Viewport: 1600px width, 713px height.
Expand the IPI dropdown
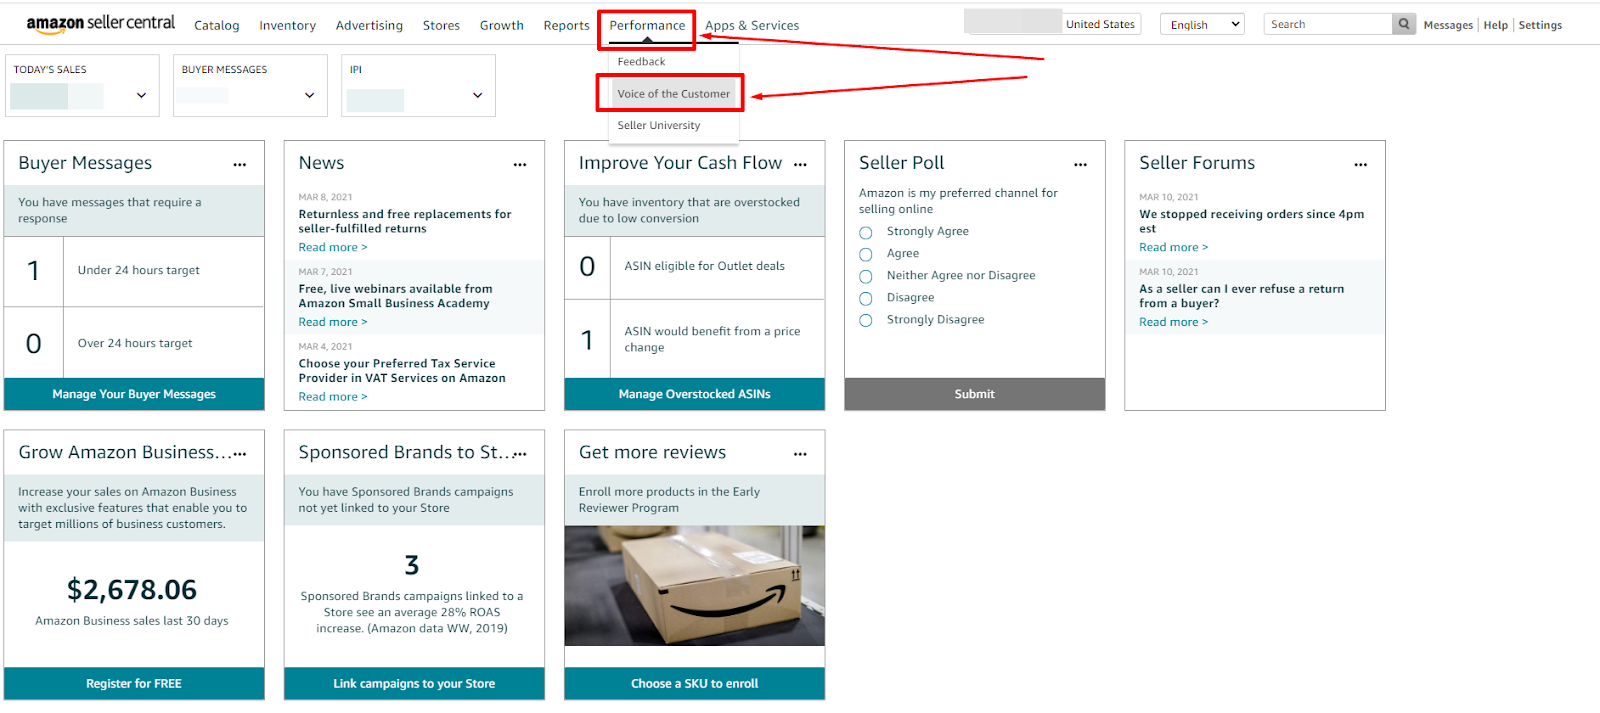click(x=477, y=95)
